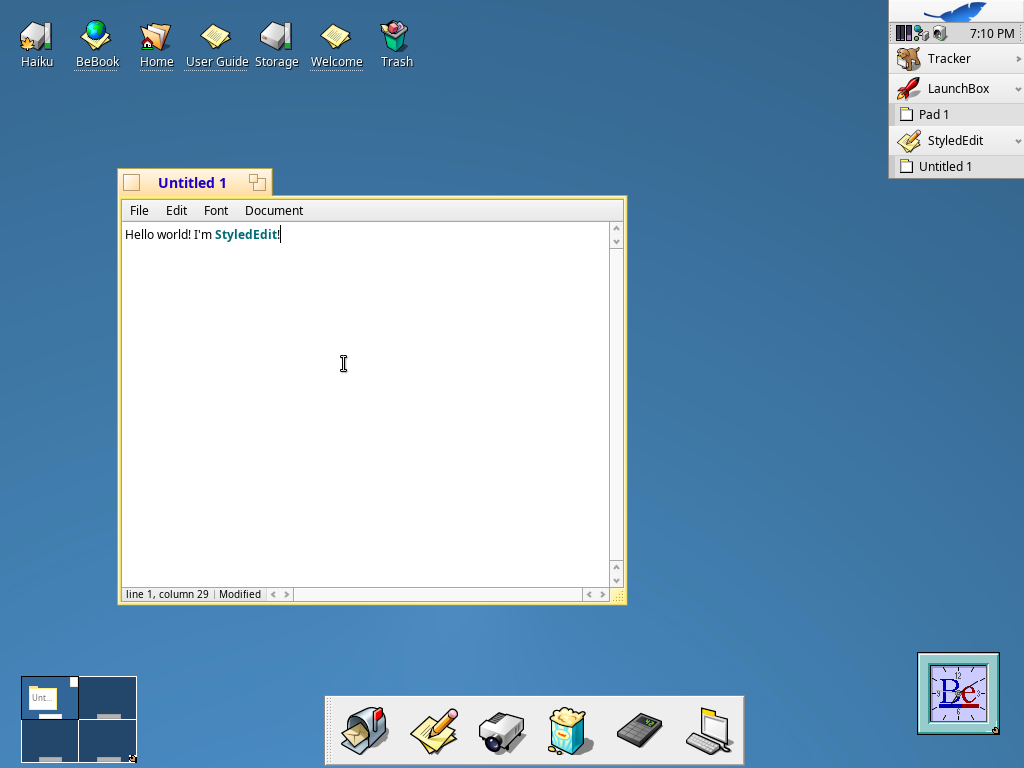The image size is (1024, 768).
Task: Select the Untitled 1 window in Deskbar
Action: pos(956,167)
